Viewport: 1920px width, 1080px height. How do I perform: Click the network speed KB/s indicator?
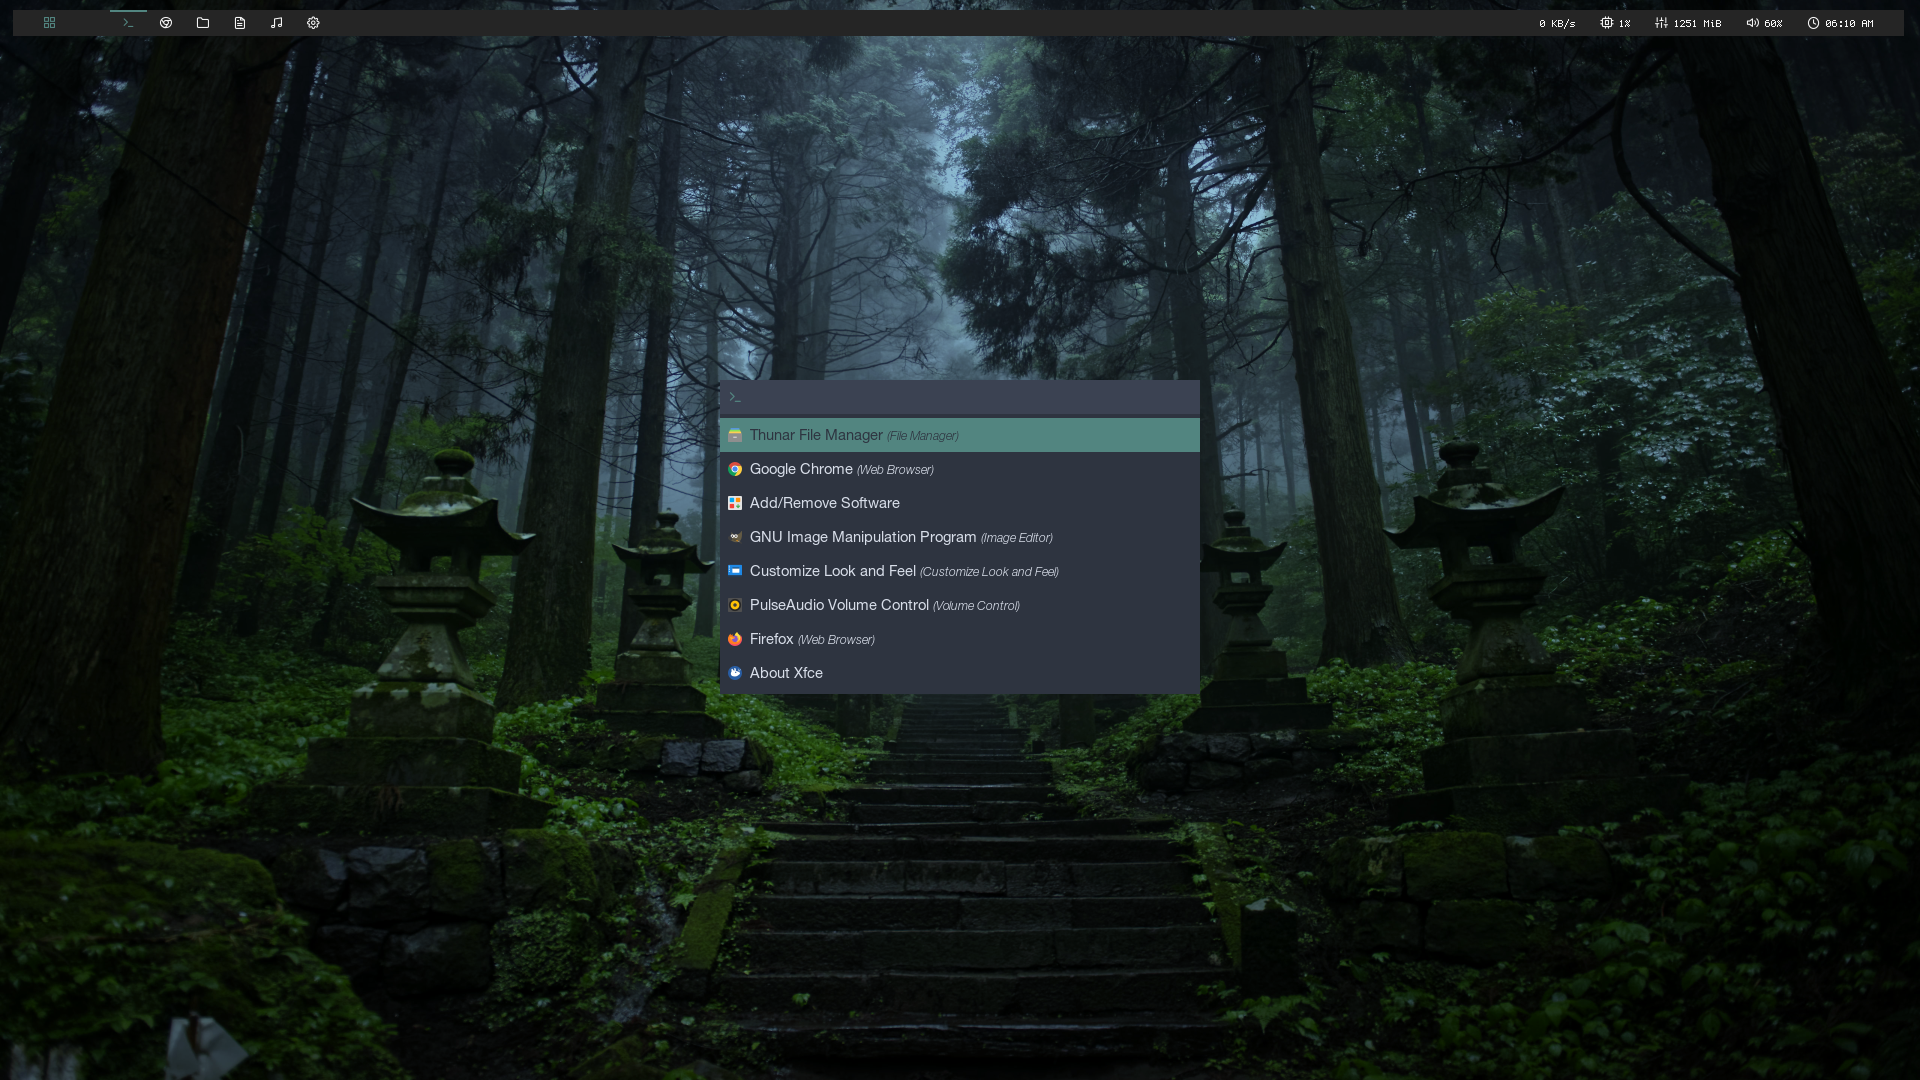click(1557, 23)
